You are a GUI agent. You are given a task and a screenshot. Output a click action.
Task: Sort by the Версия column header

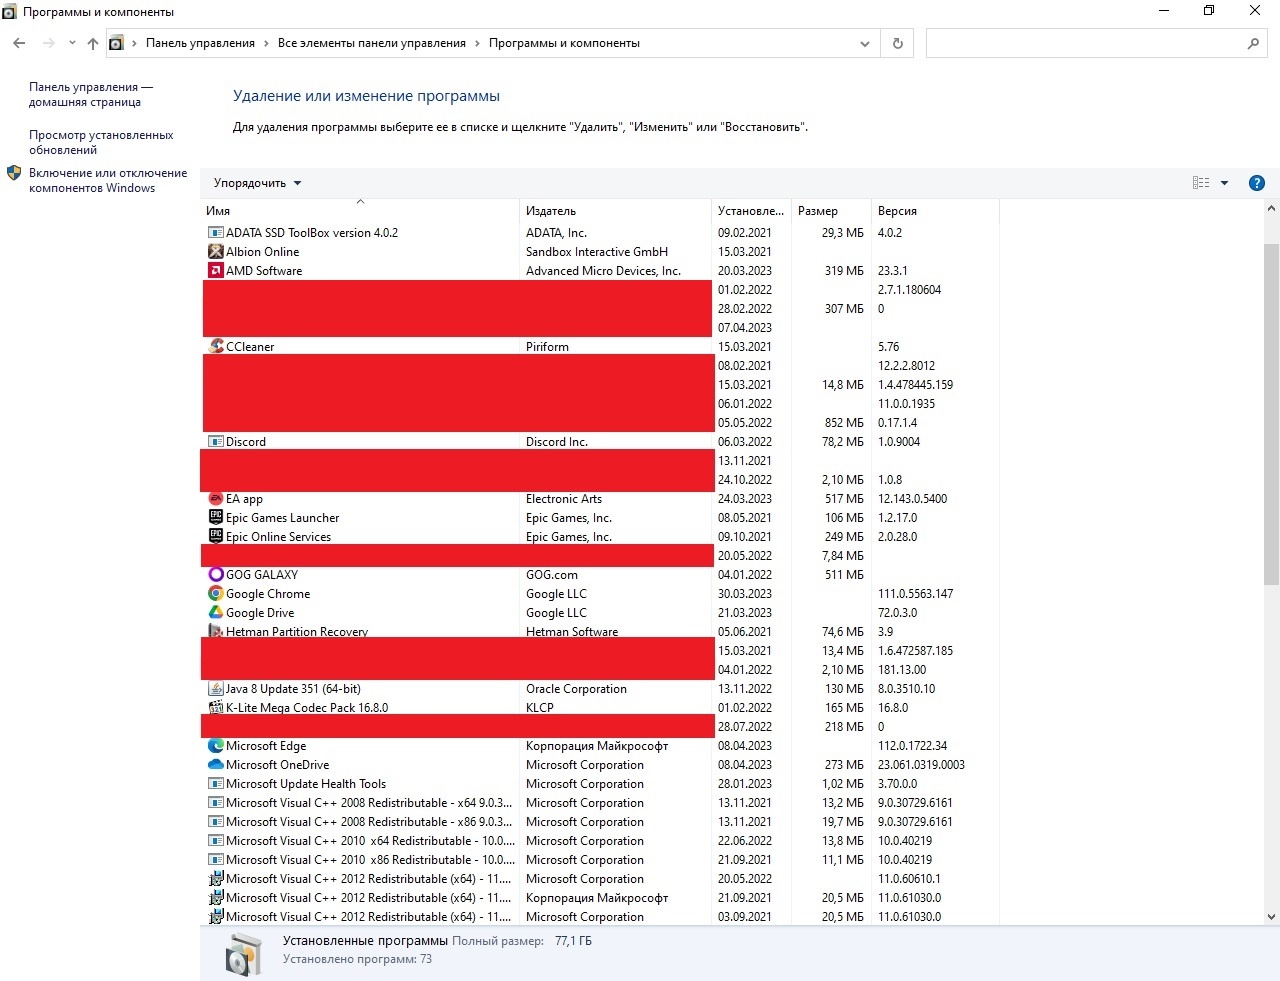(x=934, y=211)
